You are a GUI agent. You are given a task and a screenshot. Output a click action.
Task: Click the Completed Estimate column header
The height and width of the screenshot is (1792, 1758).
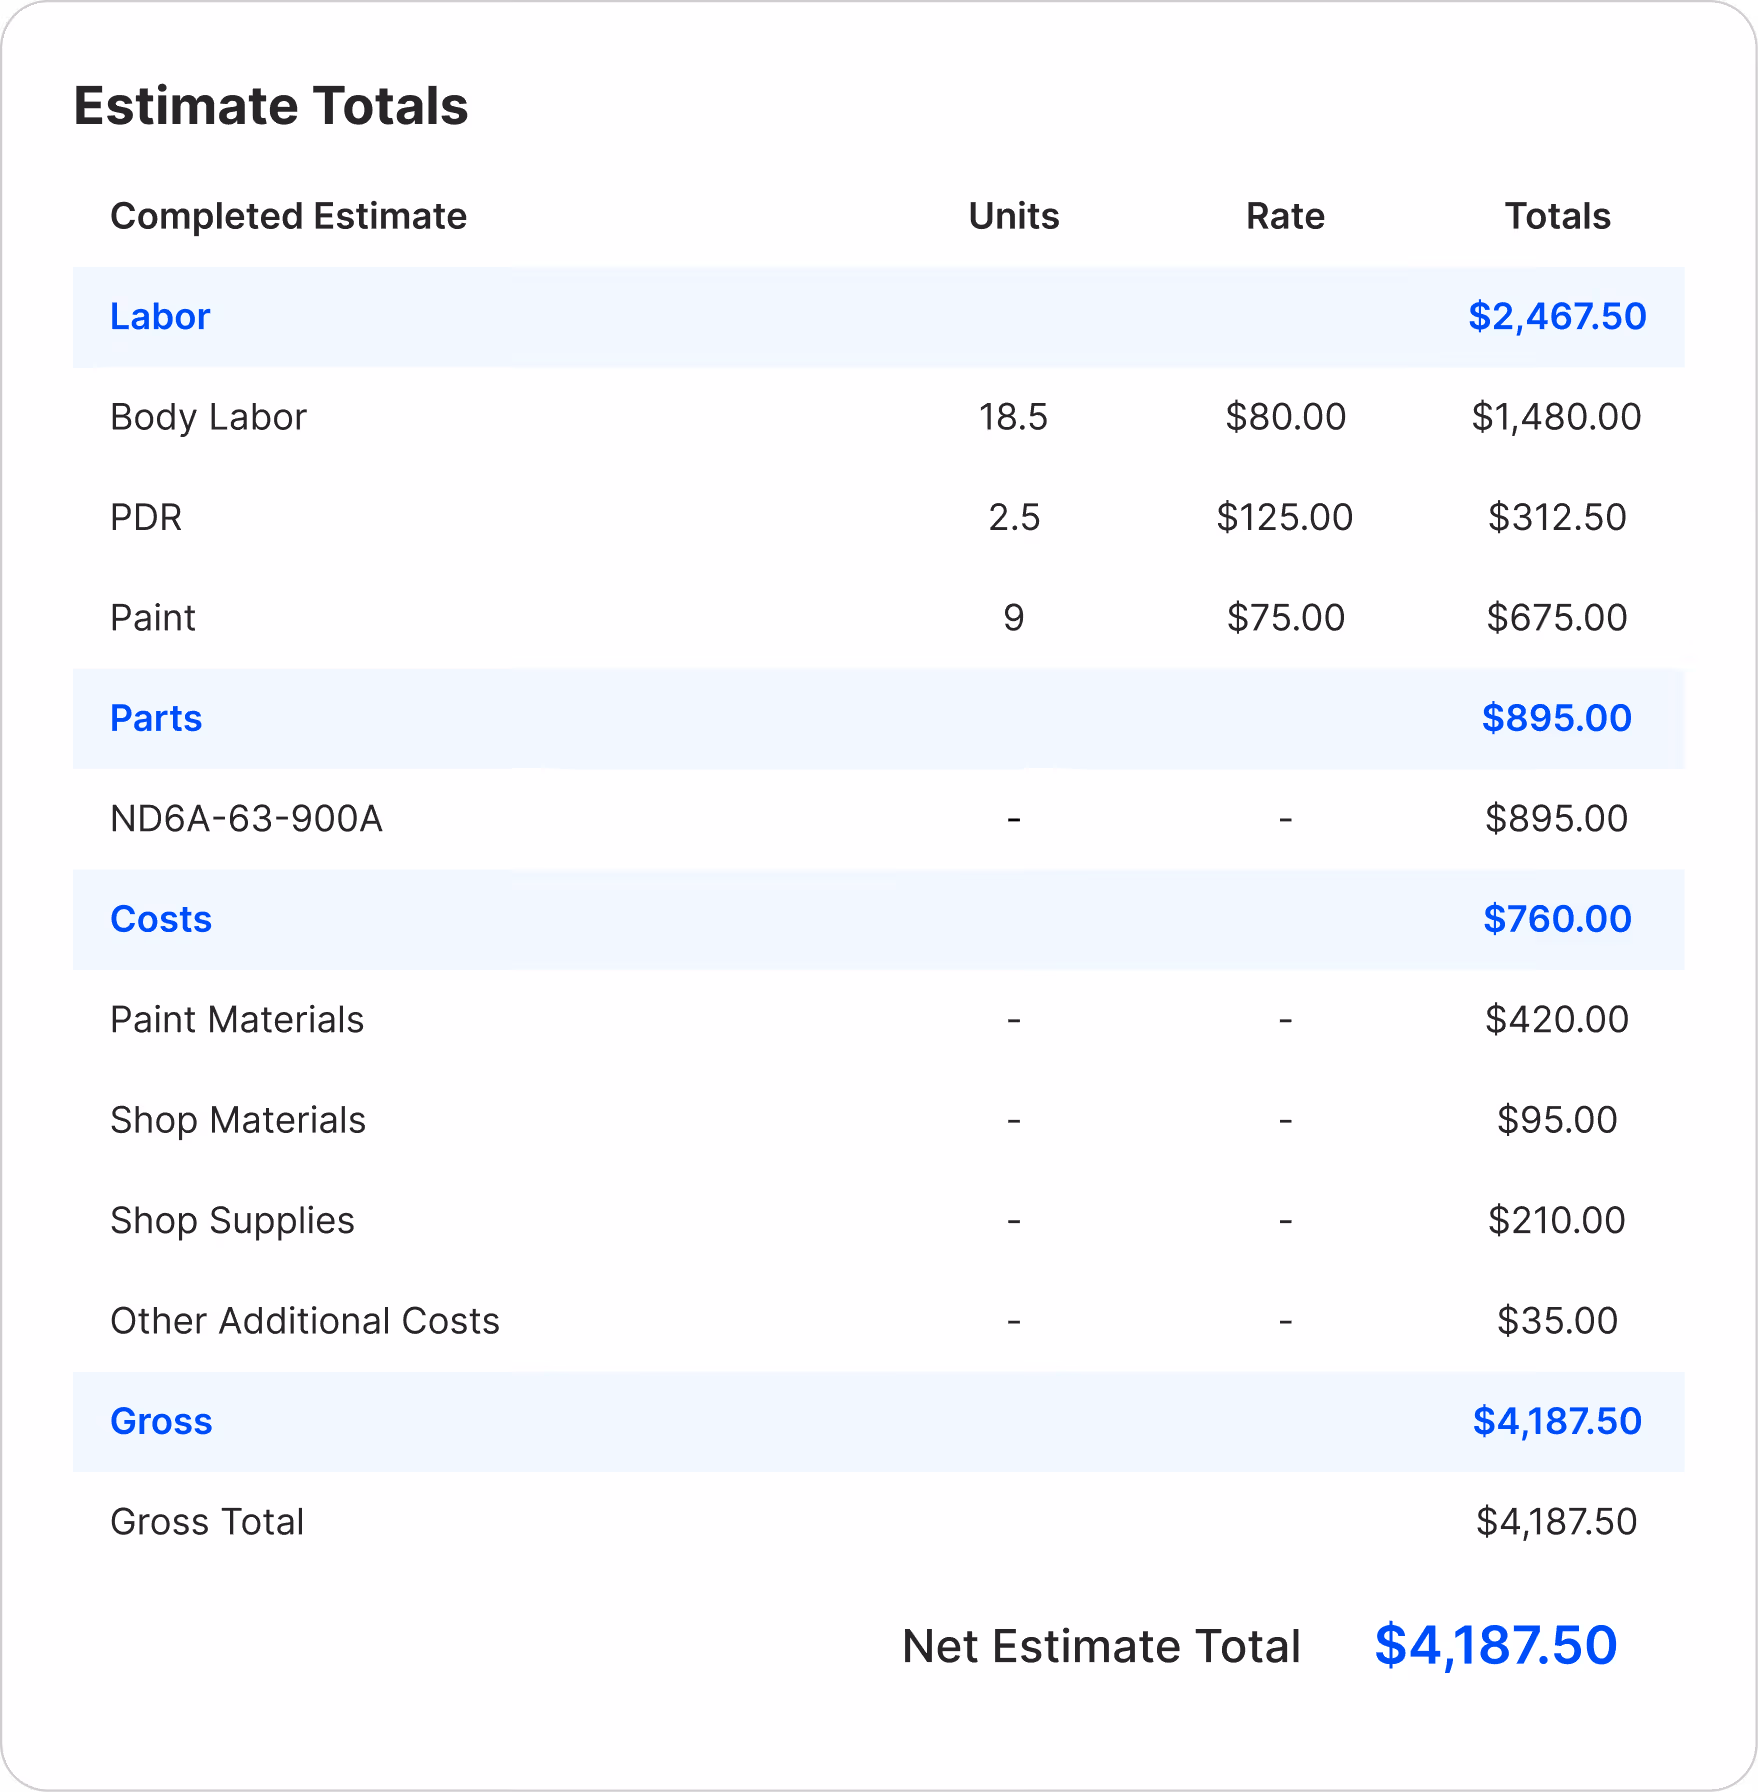(288, 216)
